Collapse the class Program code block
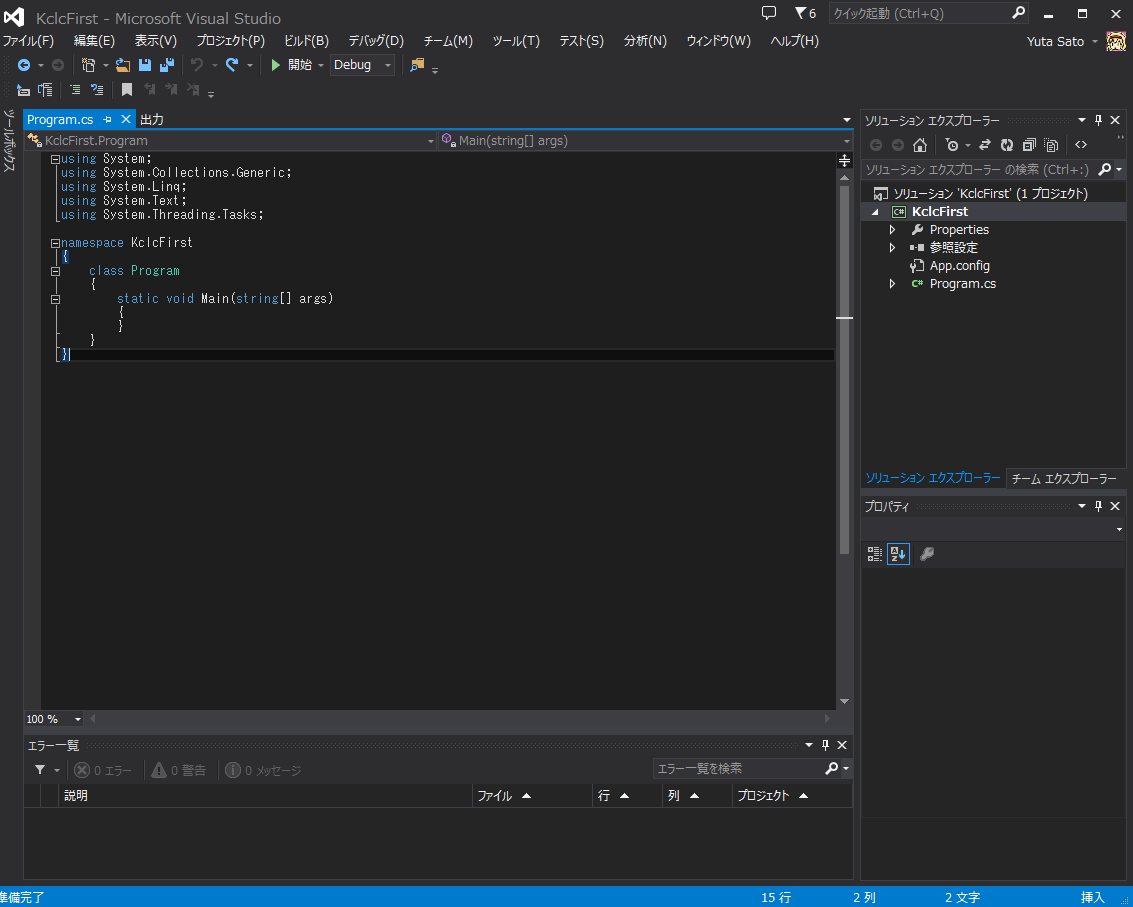 [x=56, y=272]
